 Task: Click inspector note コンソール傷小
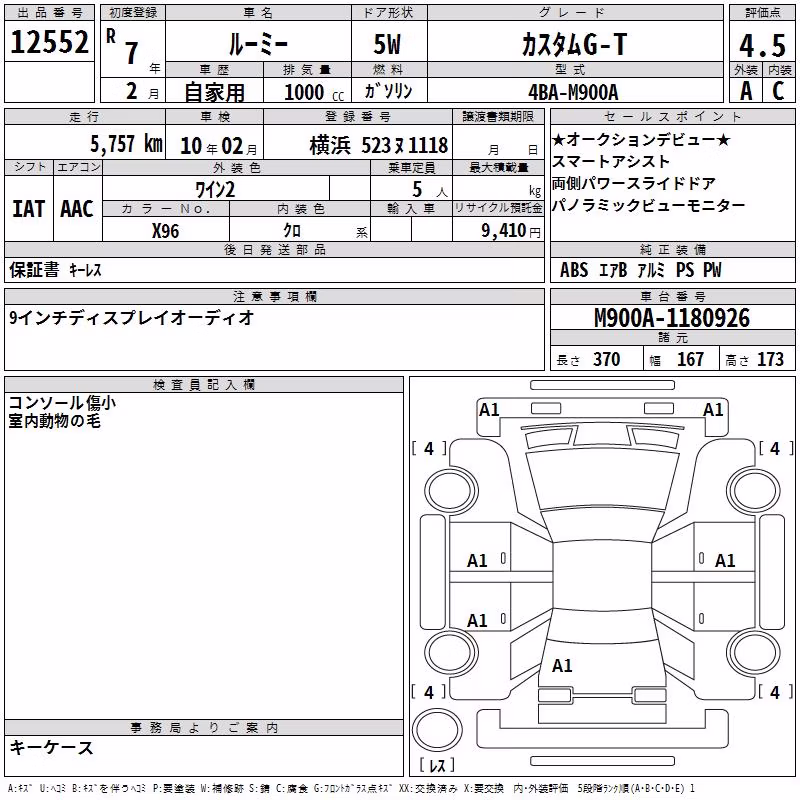62,403
